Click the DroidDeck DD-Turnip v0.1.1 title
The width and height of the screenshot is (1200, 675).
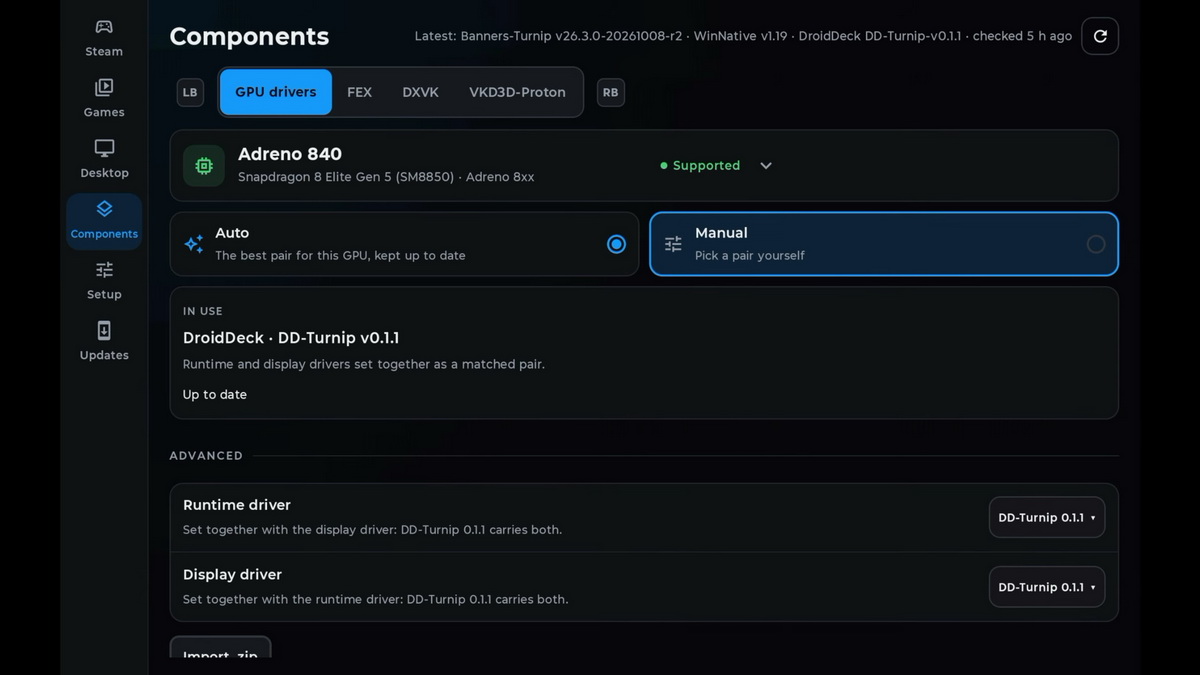pos(291,338)
